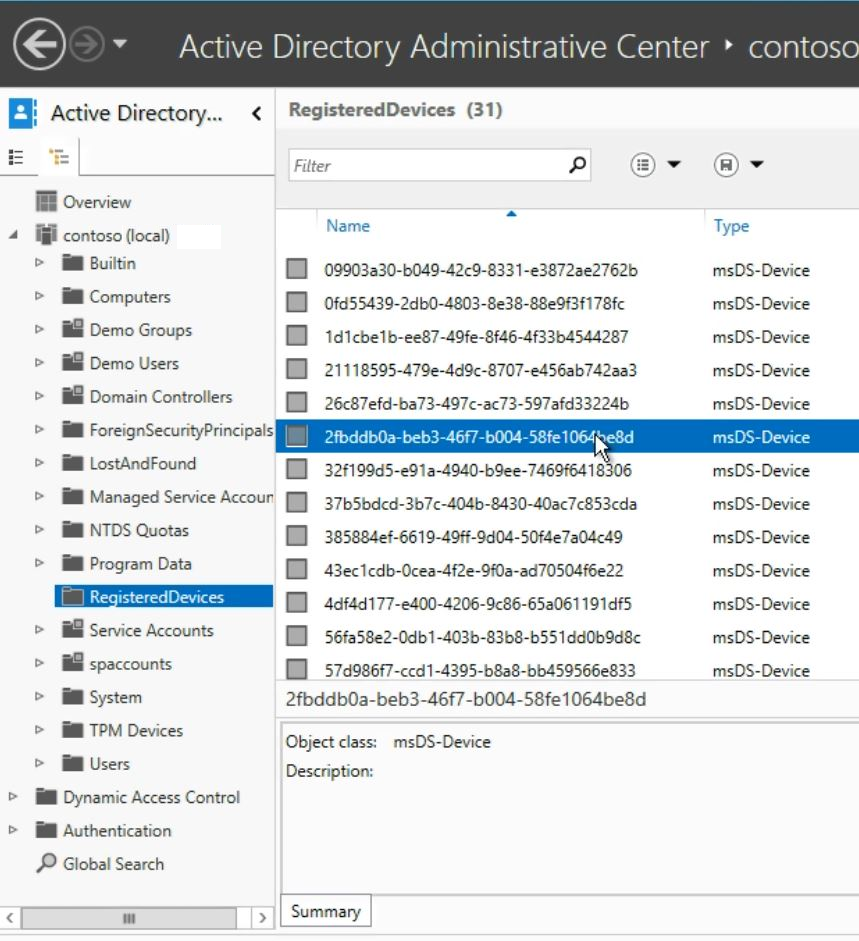Toggle checkbox for selected device 2fbddb0a-beb3-46f7-b004-58fe1064be8d
Image resolution: width=859 pixels, height=941 pixels.
[x=297, y=436]
